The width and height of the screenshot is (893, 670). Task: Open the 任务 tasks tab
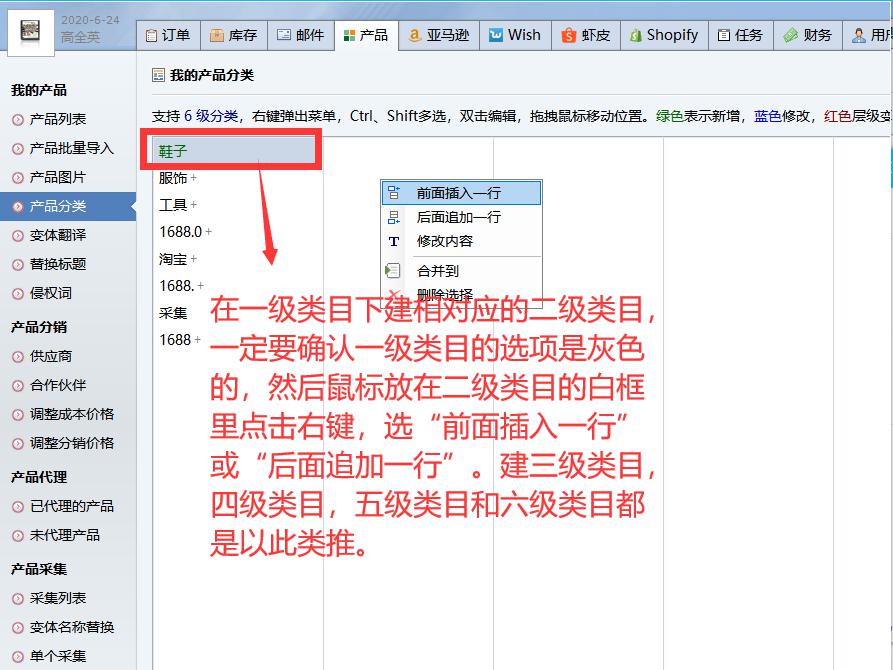point(740,35)
